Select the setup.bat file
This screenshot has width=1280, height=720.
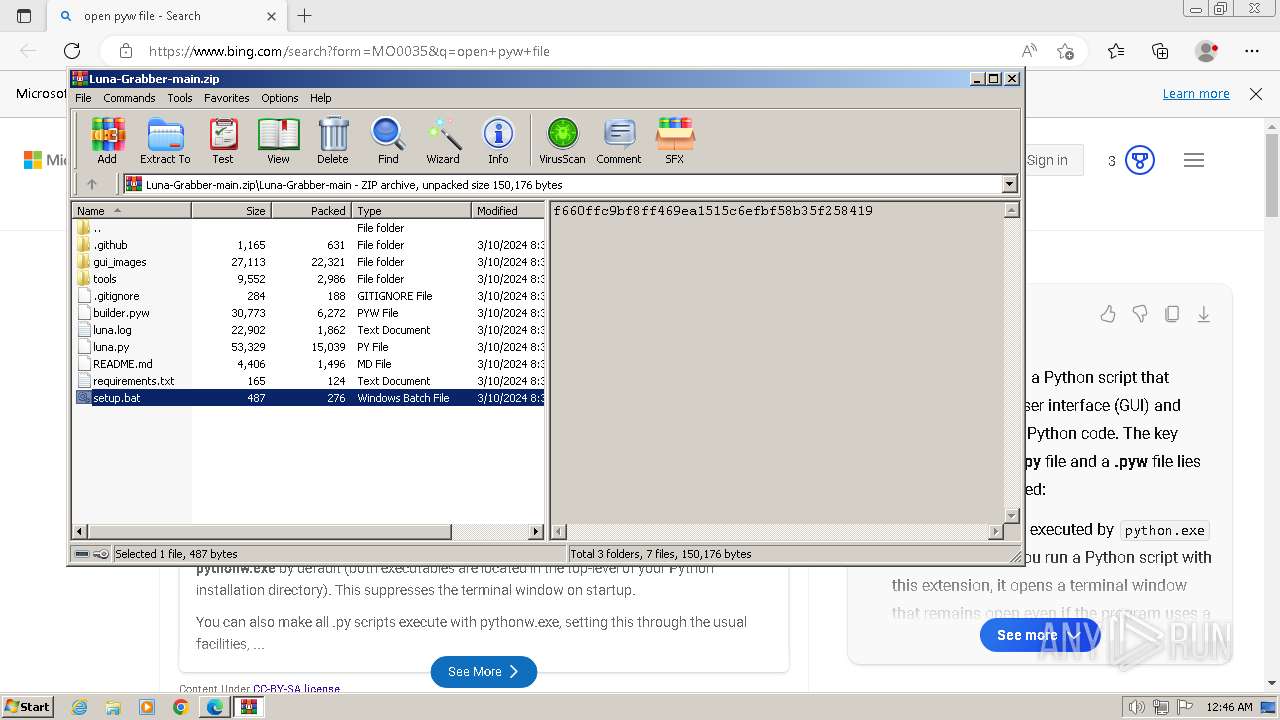pyautogui.click(x=309, y=398)
